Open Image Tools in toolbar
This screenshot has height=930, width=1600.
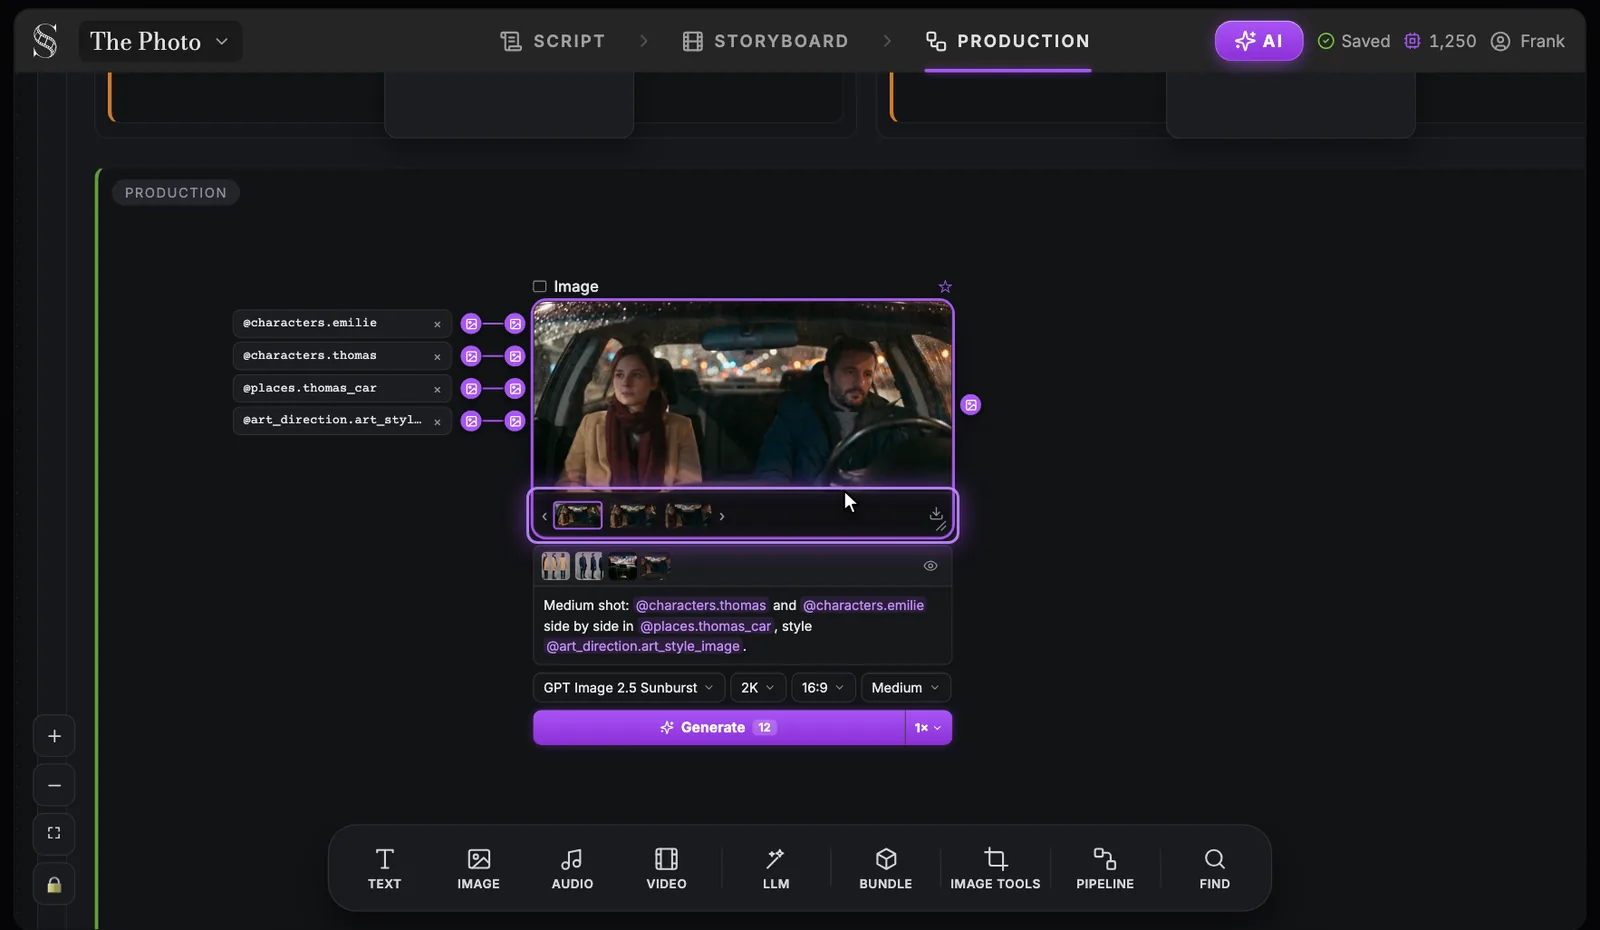click(995, 868)
